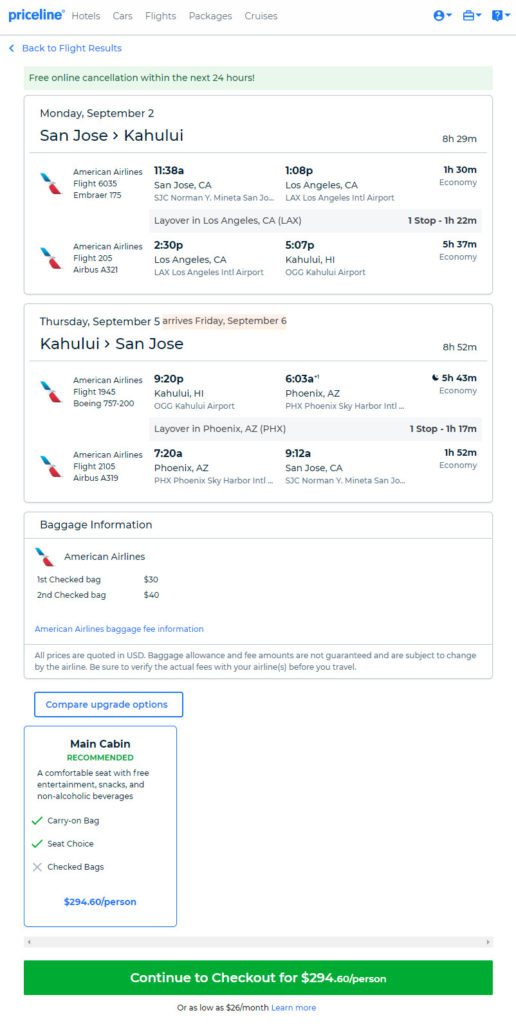Select the Main Cabin fare card
This screenshot has height=1024, width=516.
tap(101, 826)
